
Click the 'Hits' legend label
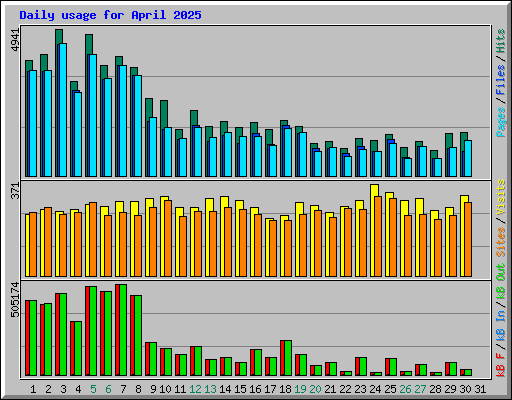[500, 41]
